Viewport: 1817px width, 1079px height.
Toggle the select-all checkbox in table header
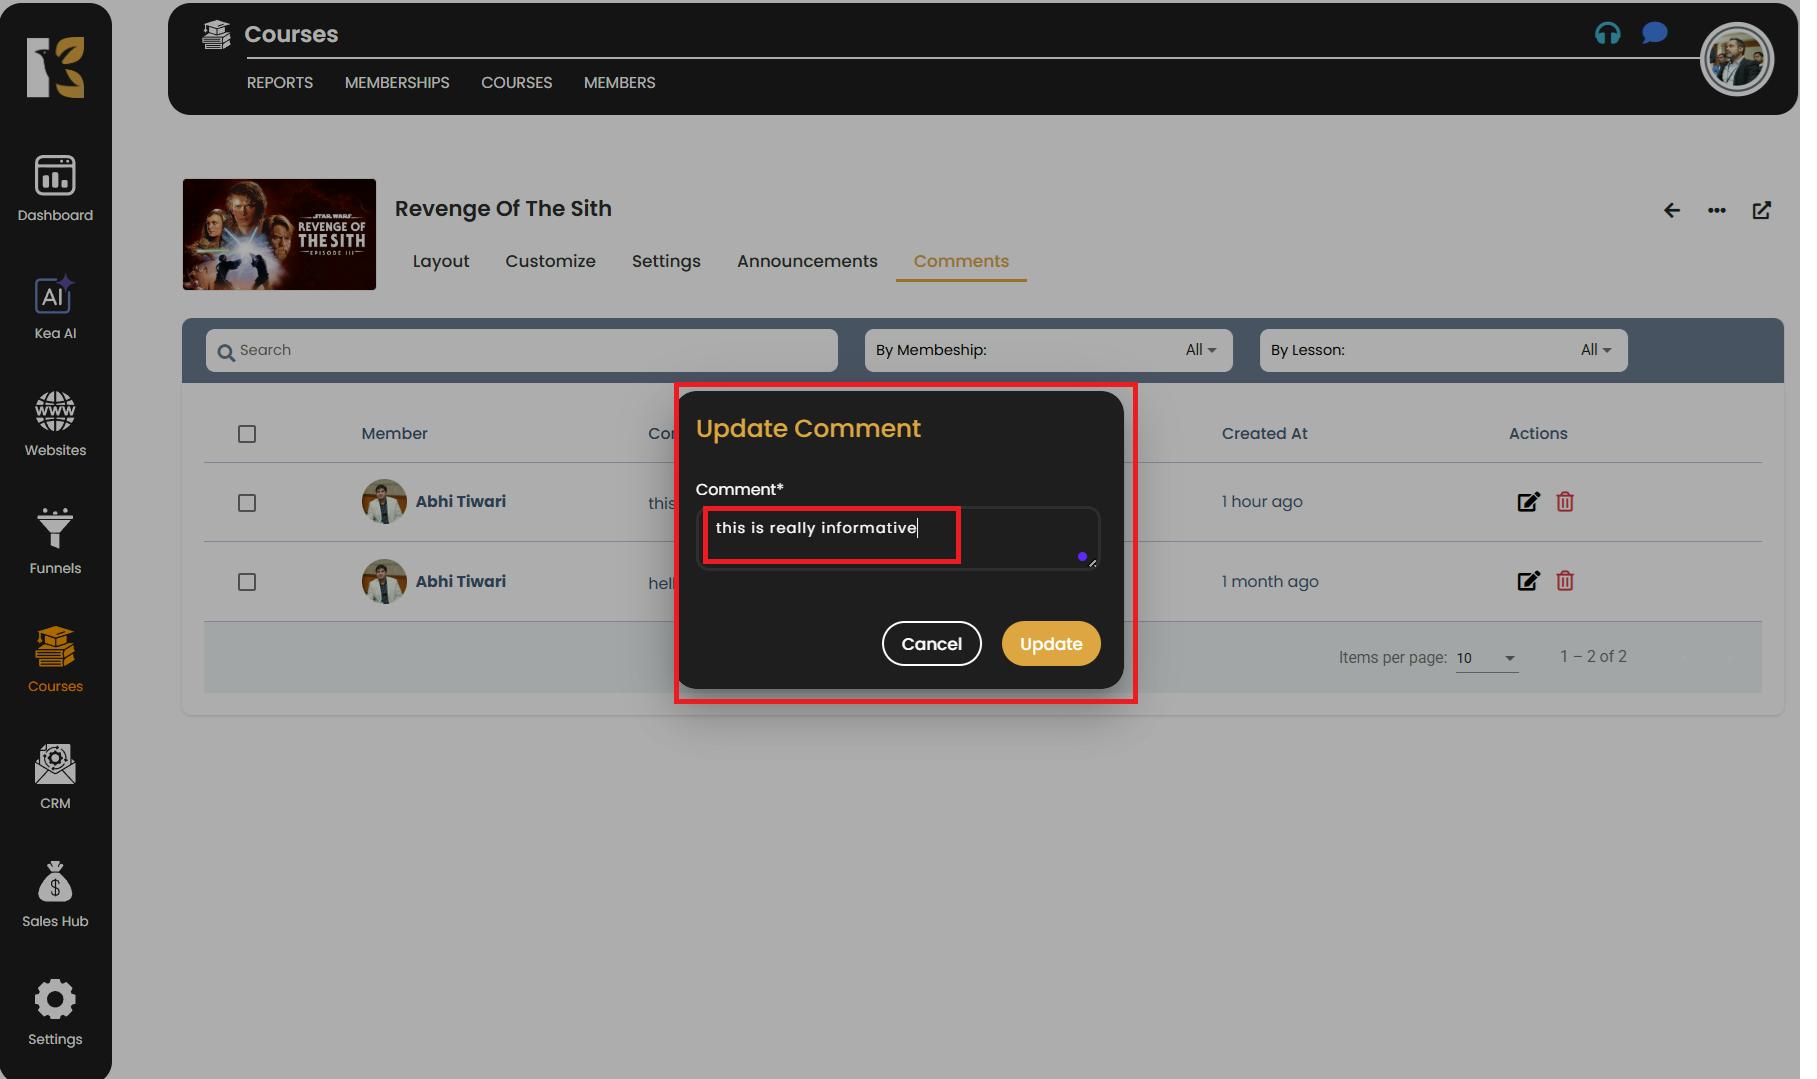pos(247,434)
